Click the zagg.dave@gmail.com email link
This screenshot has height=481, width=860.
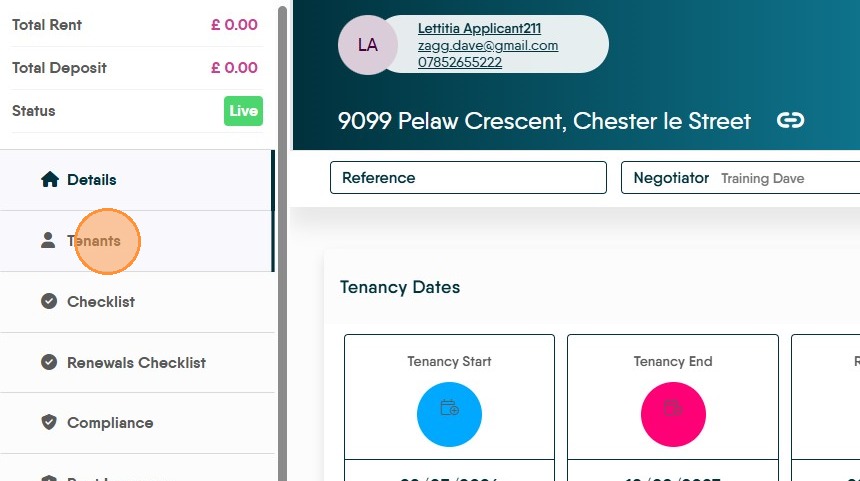(x=488, y=46)
